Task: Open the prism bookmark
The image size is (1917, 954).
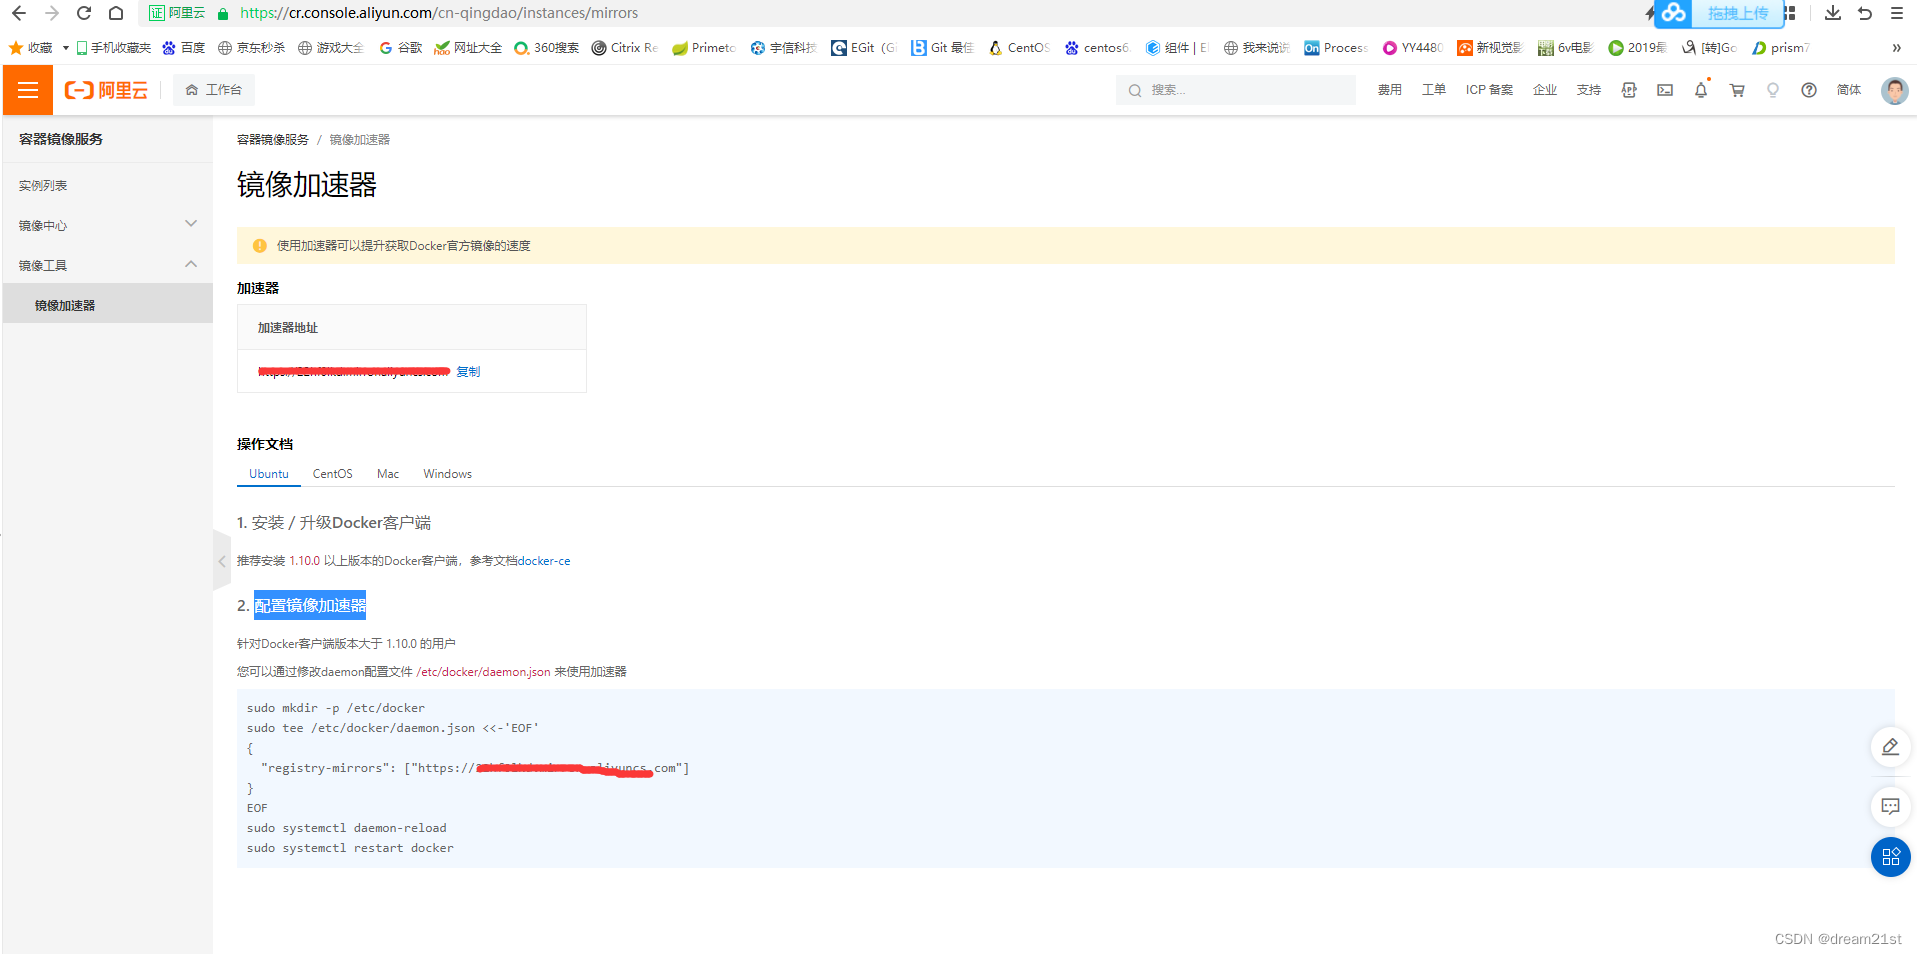Action: pyautogui.click(x=1781, y=48)
